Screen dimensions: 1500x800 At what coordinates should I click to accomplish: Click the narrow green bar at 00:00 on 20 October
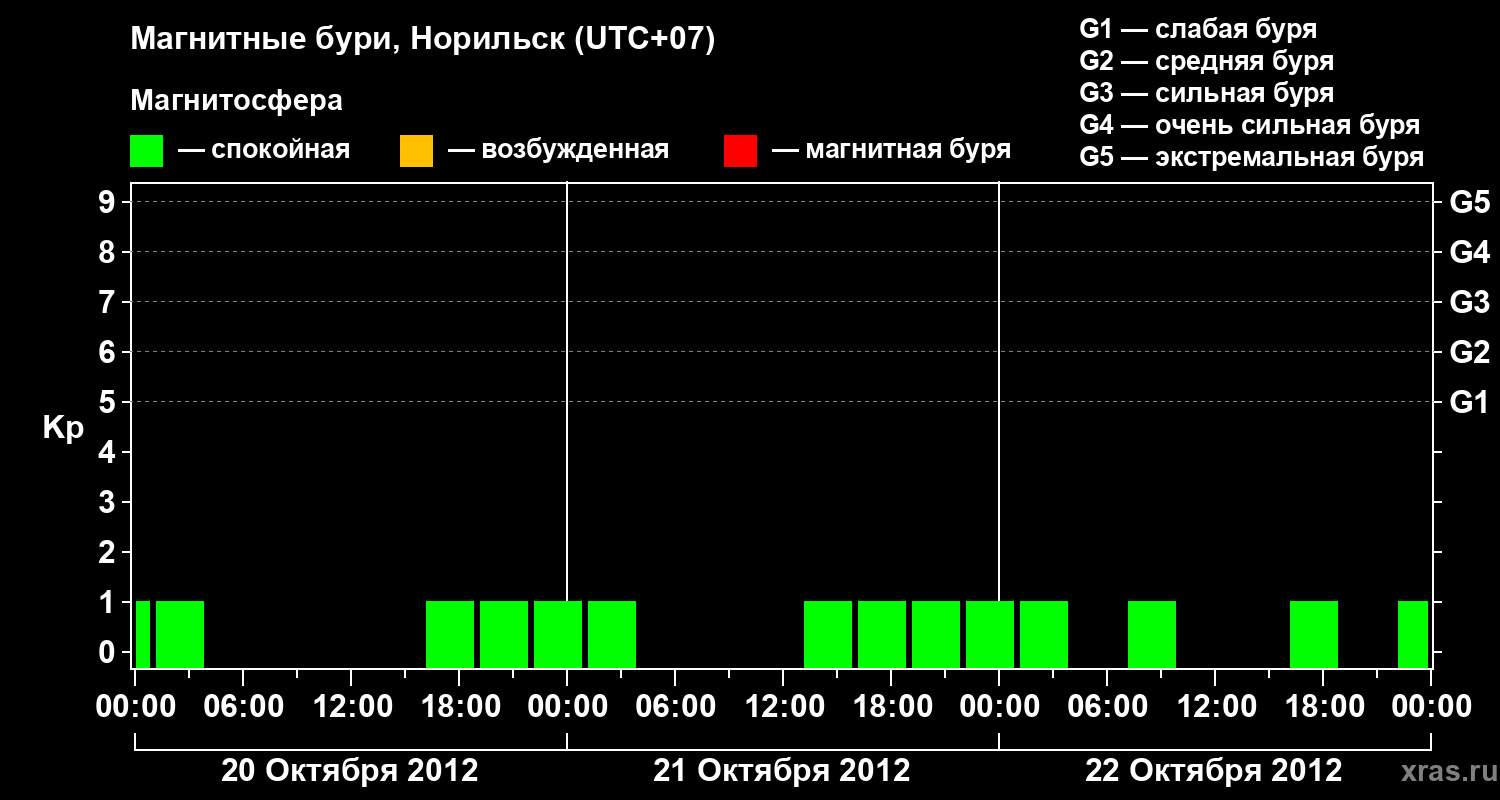pos(143,634)
